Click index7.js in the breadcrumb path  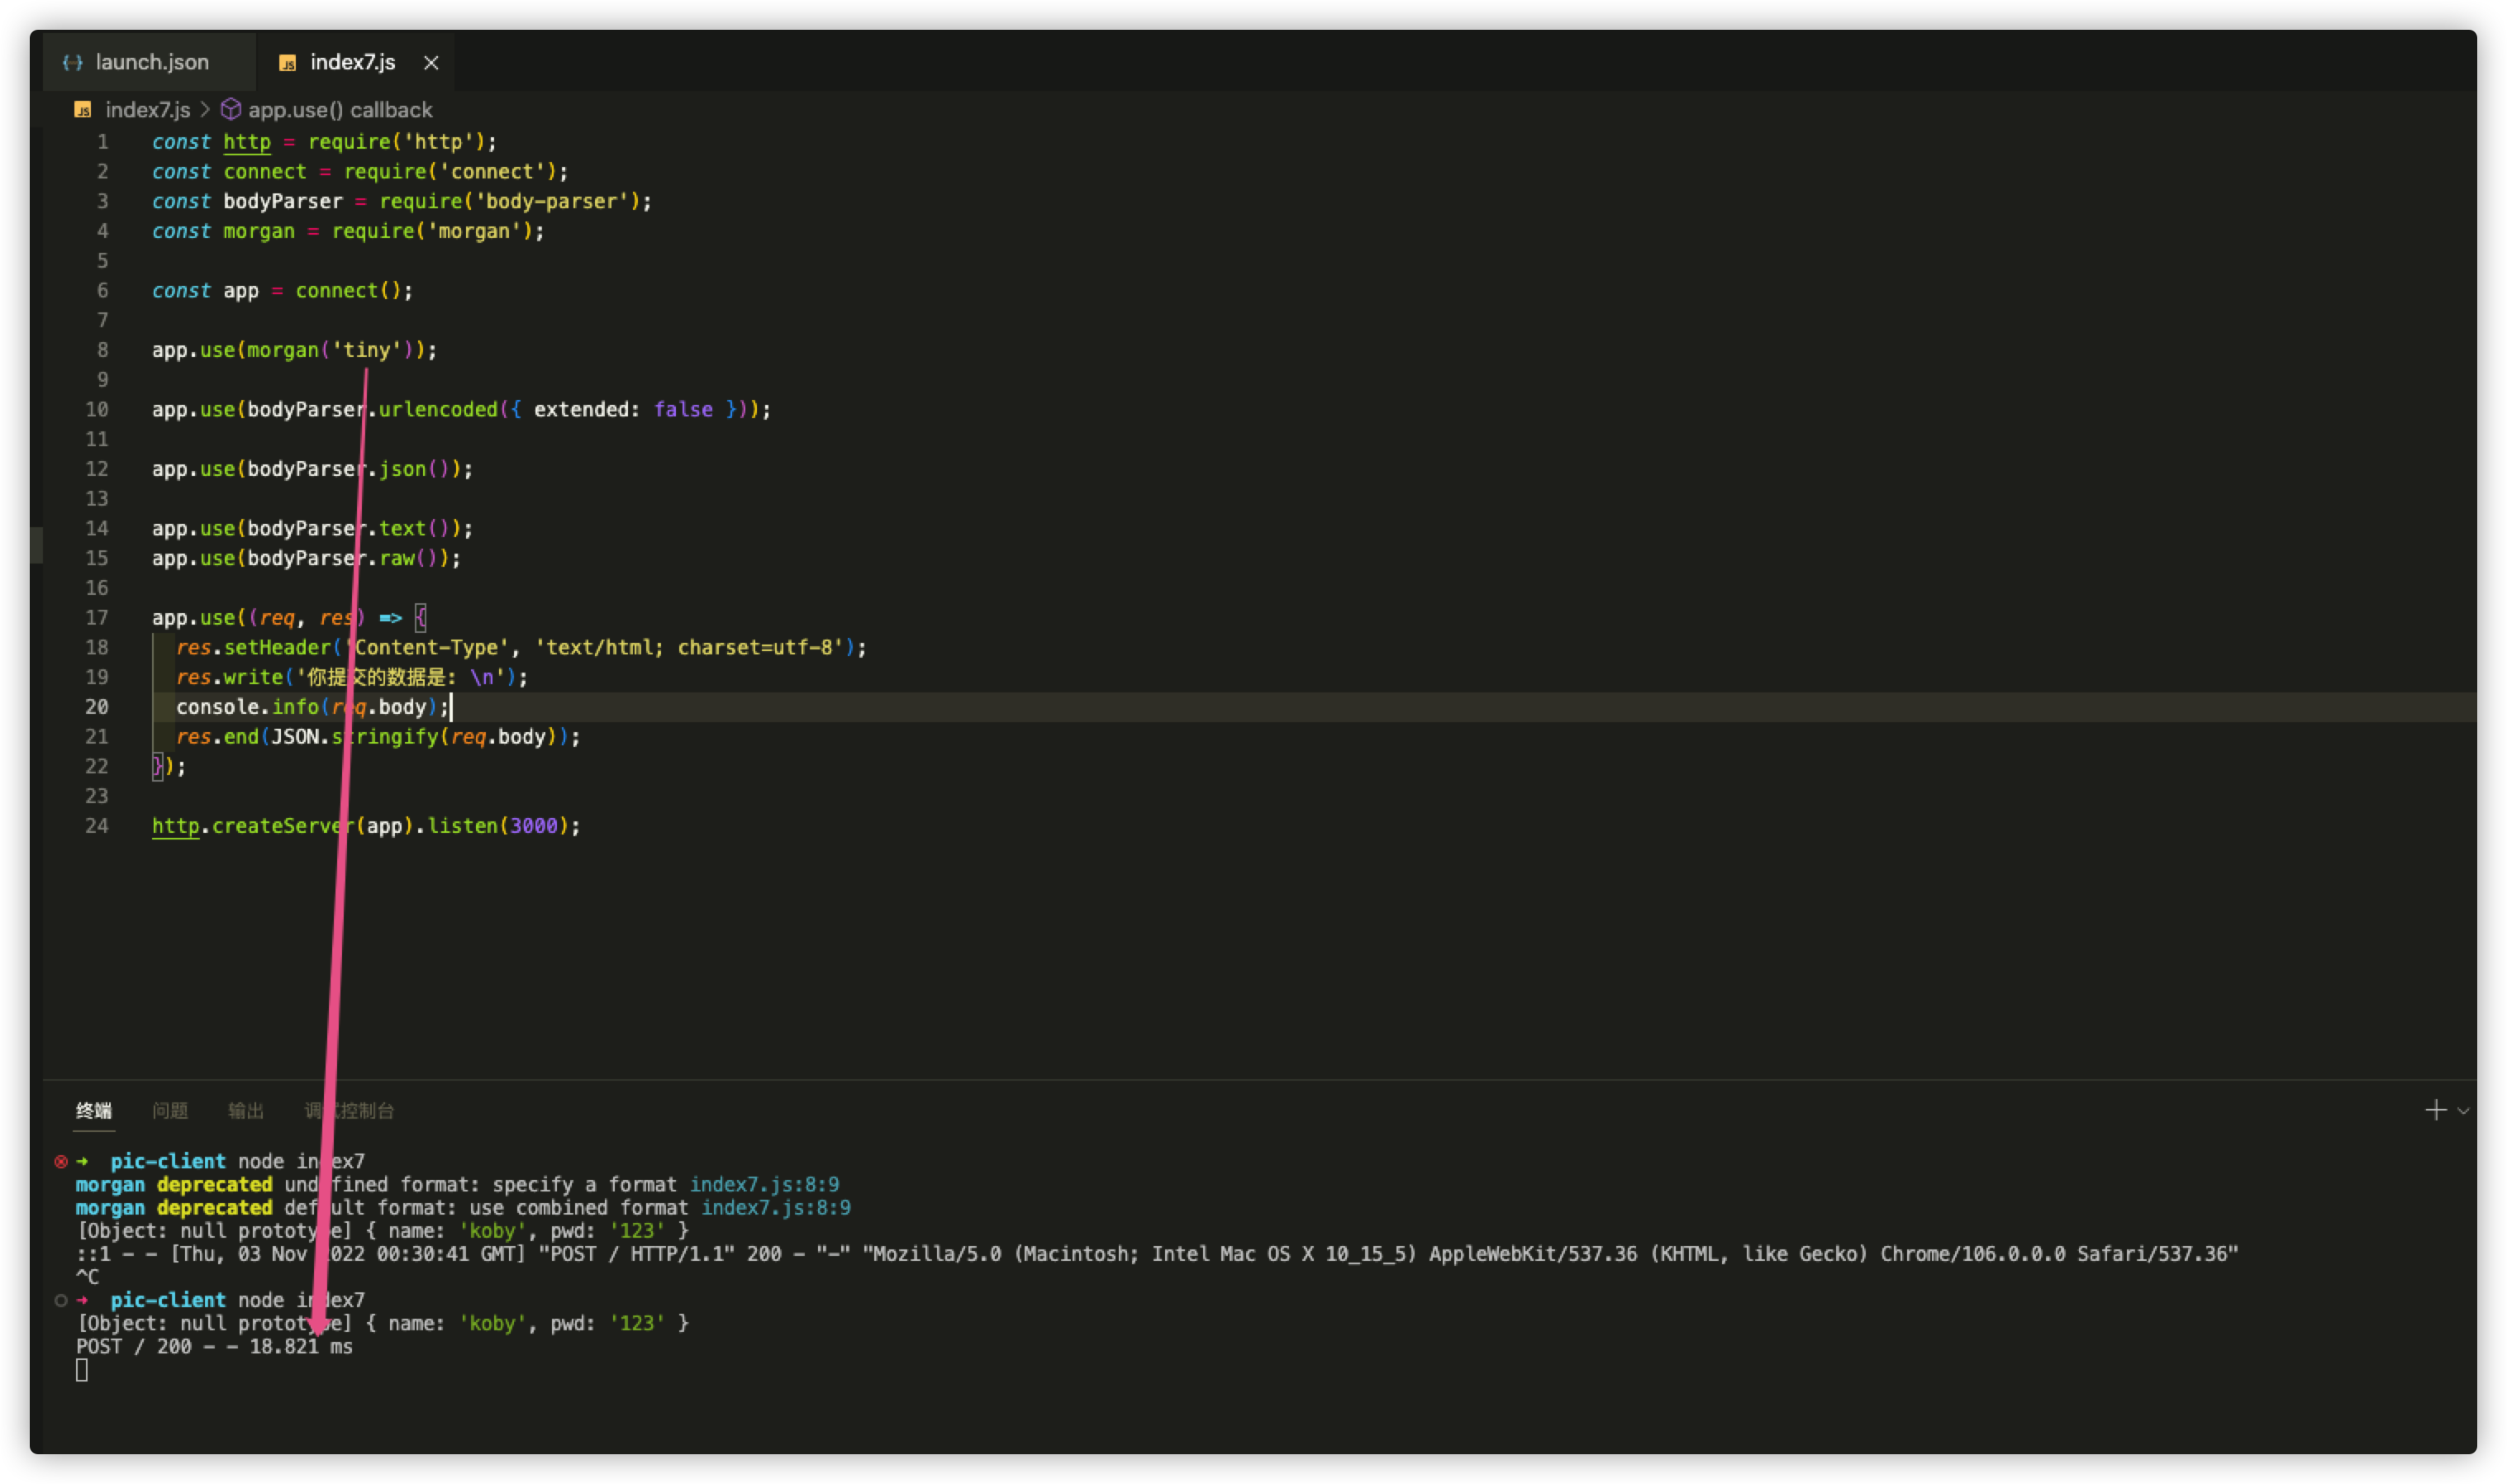[x=148, y=110]
